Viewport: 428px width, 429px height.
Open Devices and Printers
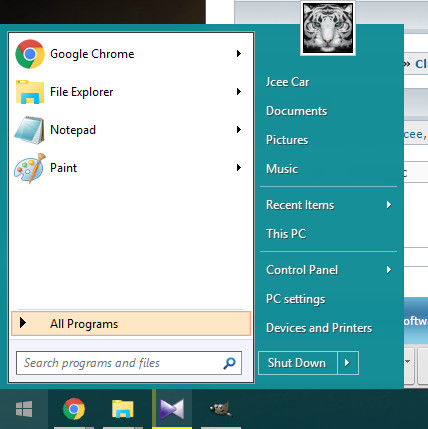click(x=319, y=328)
